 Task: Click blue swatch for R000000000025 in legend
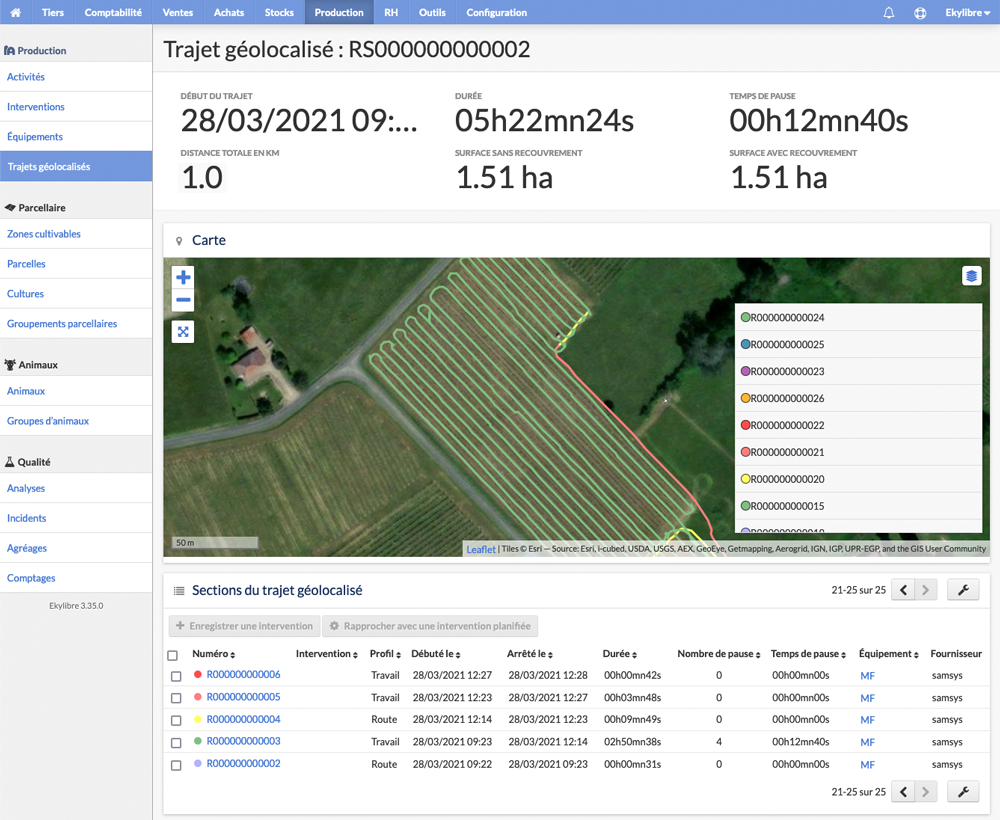point(745,344)
